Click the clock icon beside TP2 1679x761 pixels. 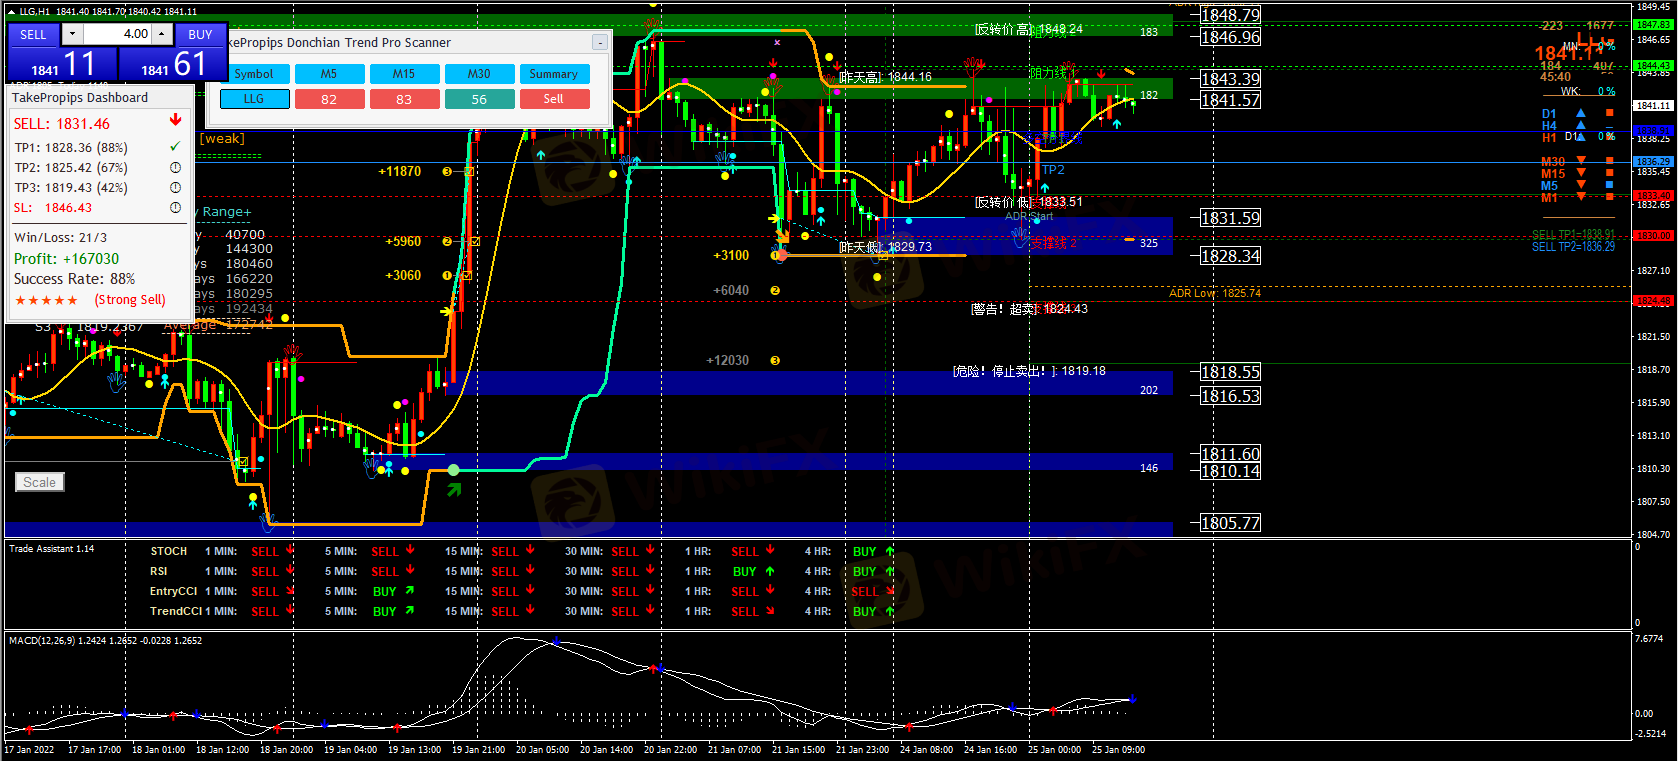pos(175,168)
